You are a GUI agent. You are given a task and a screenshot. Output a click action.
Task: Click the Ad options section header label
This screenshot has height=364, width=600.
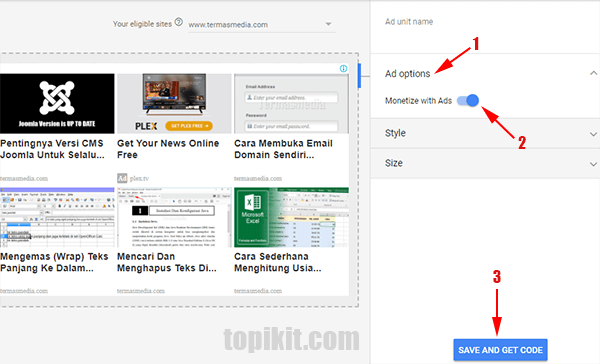tap(408, 74)
